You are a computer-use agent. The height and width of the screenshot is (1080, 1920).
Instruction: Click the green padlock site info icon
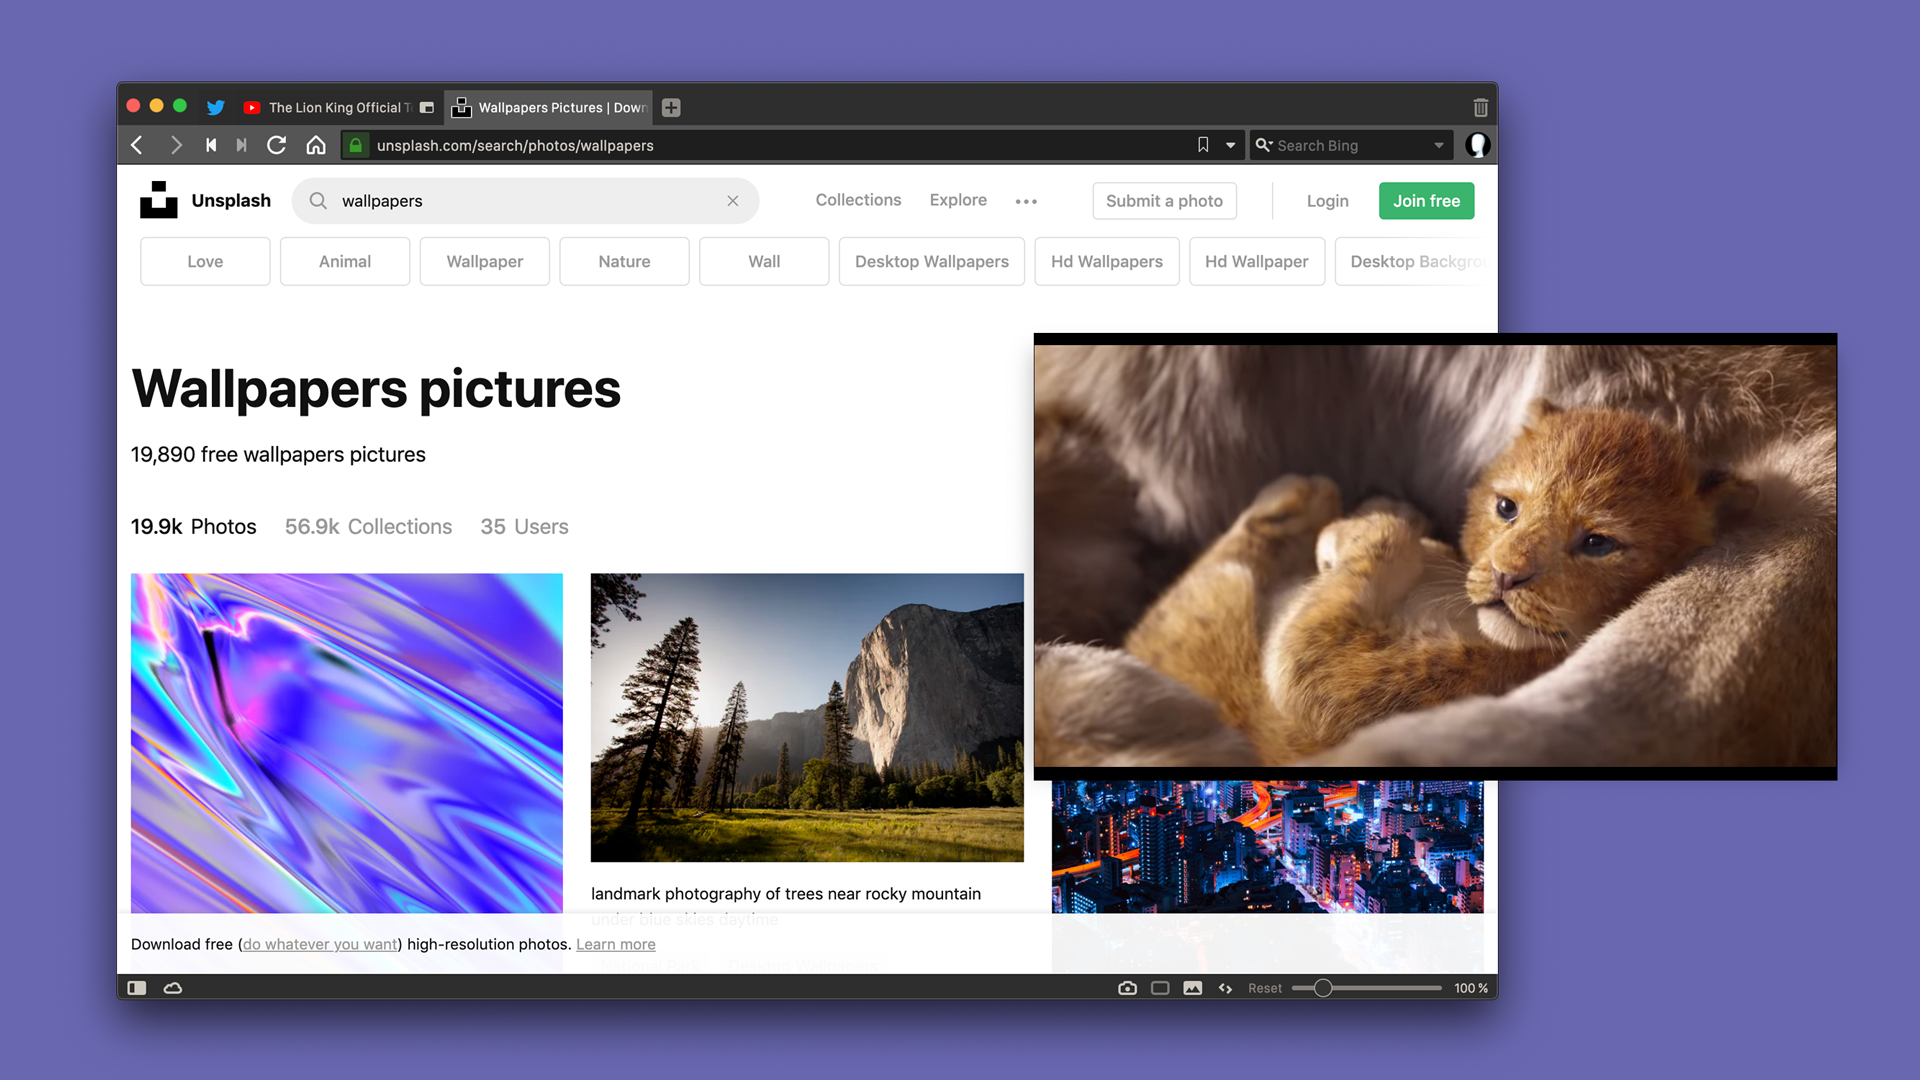[355, 145]
